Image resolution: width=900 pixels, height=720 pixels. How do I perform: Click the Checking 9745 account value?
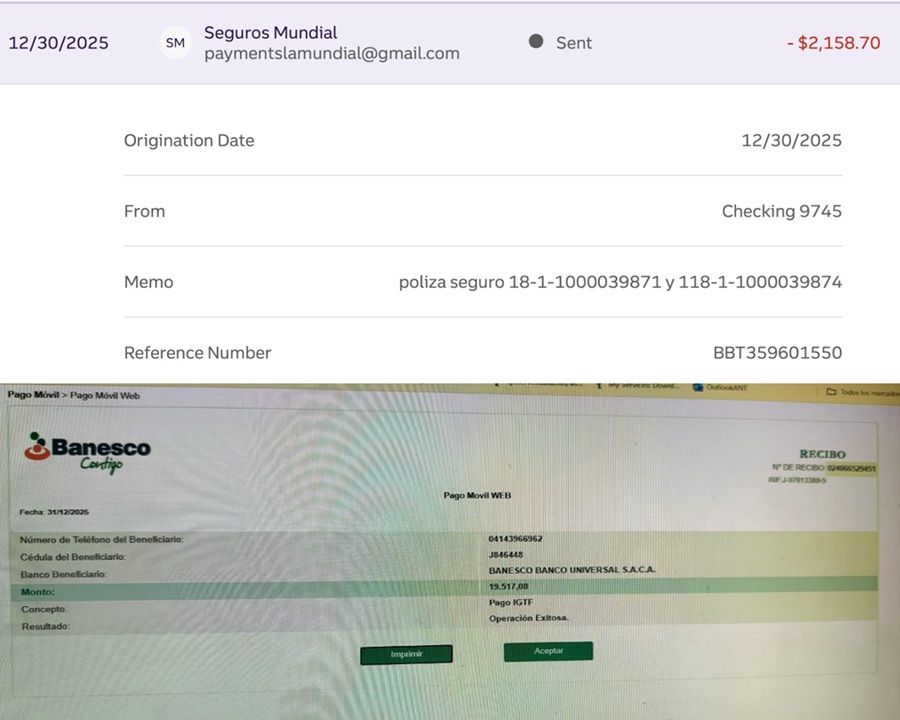(781, 211)
